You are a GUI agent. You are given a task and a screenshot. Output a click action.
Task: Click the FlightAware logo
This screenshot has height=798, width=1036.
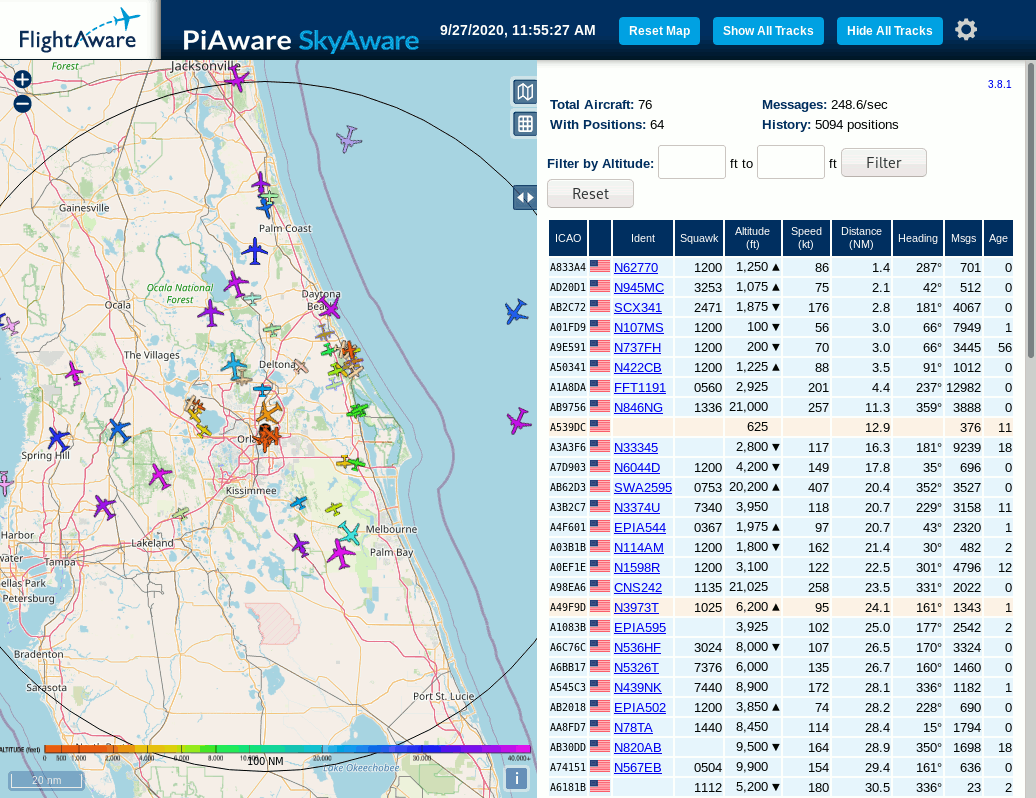(x=80, y=30)
